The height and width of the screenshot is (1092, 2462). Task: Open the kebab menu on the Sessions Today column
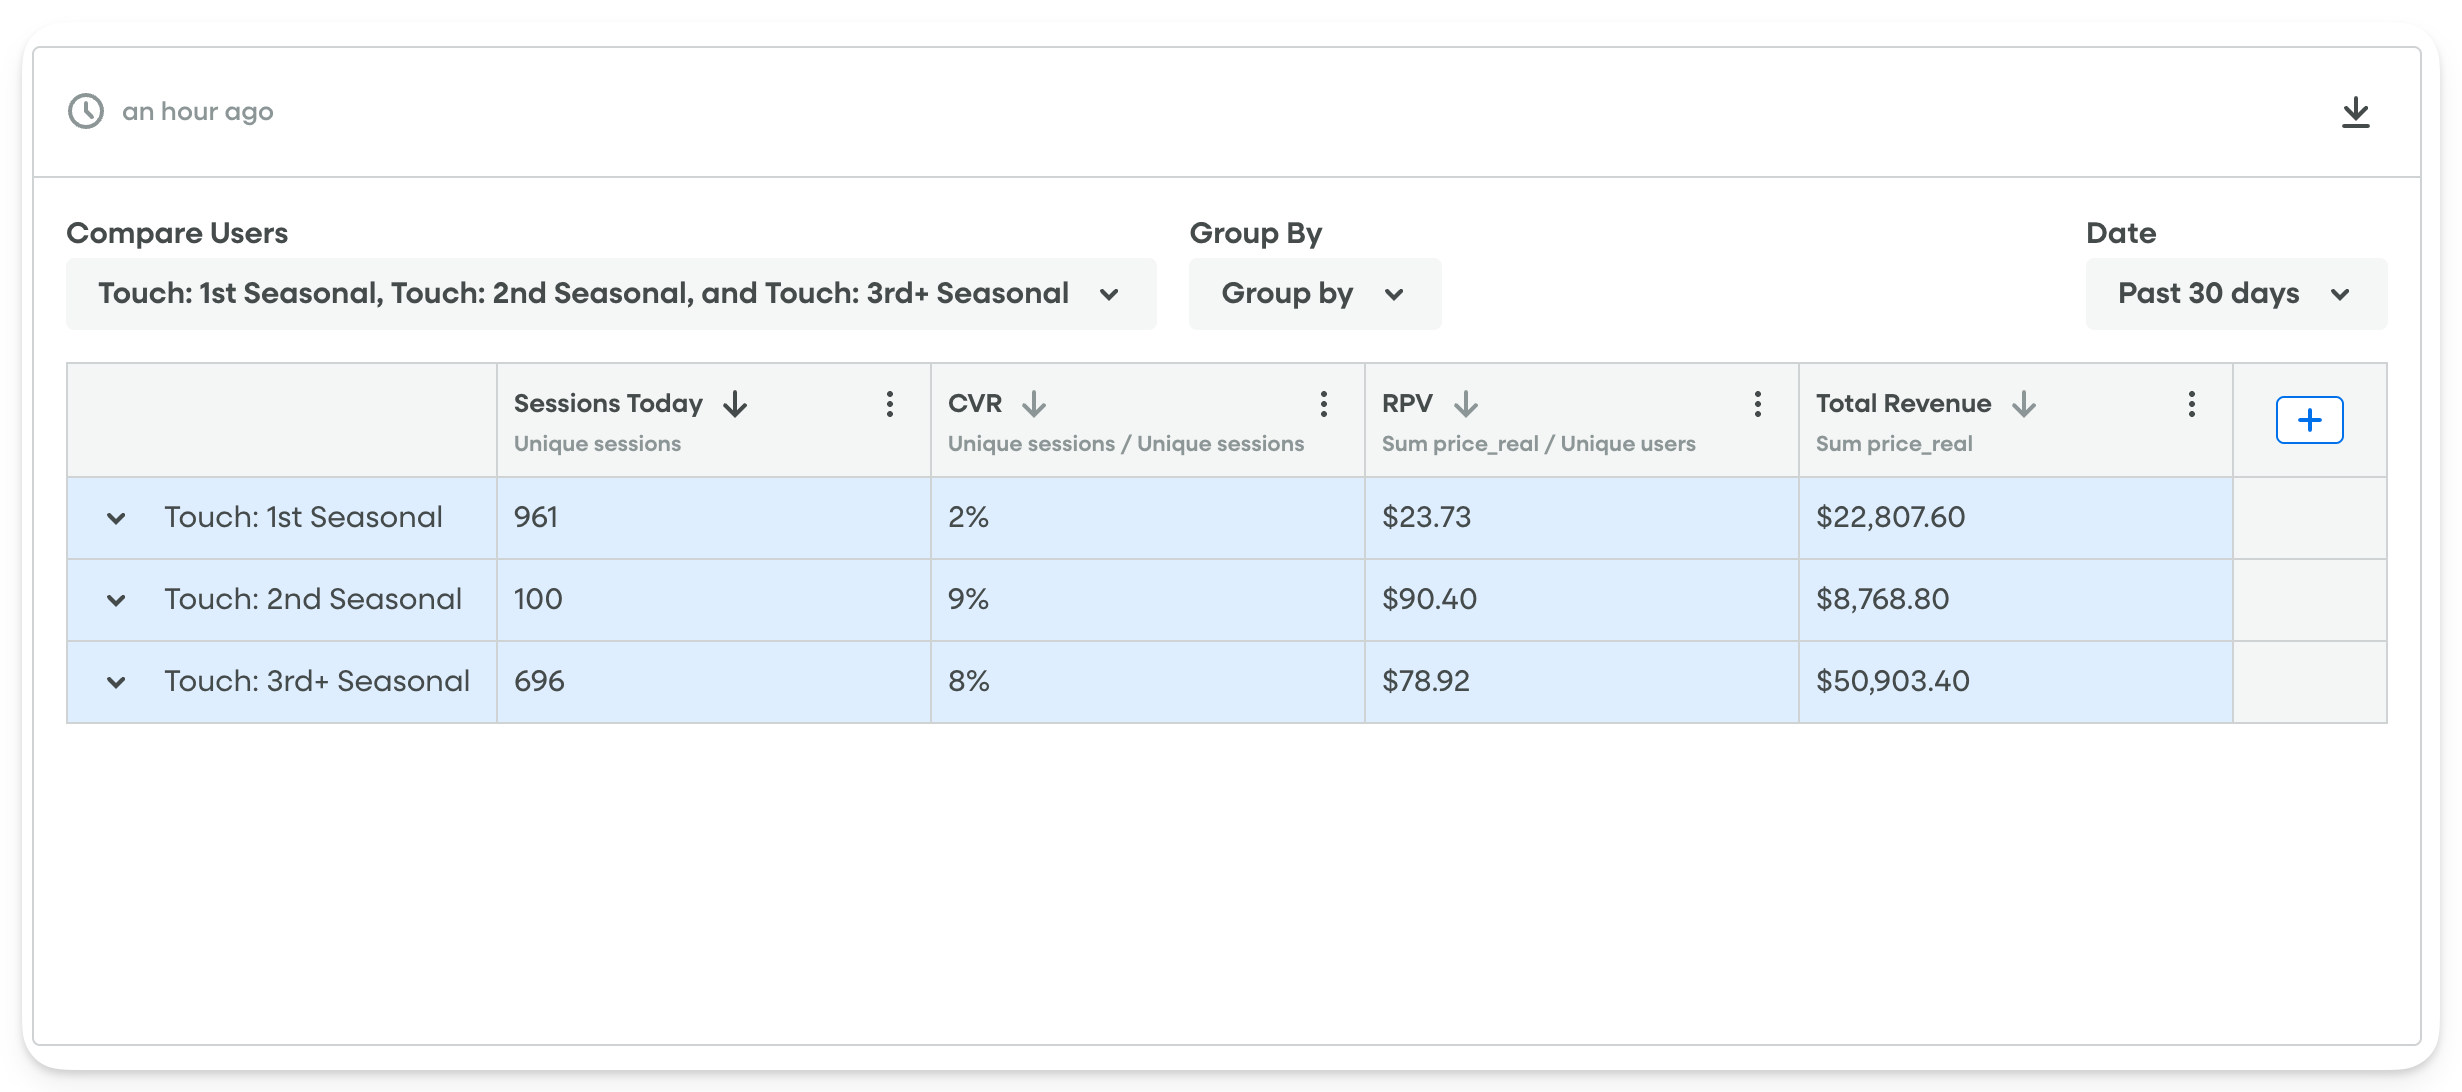pos(889,404)
